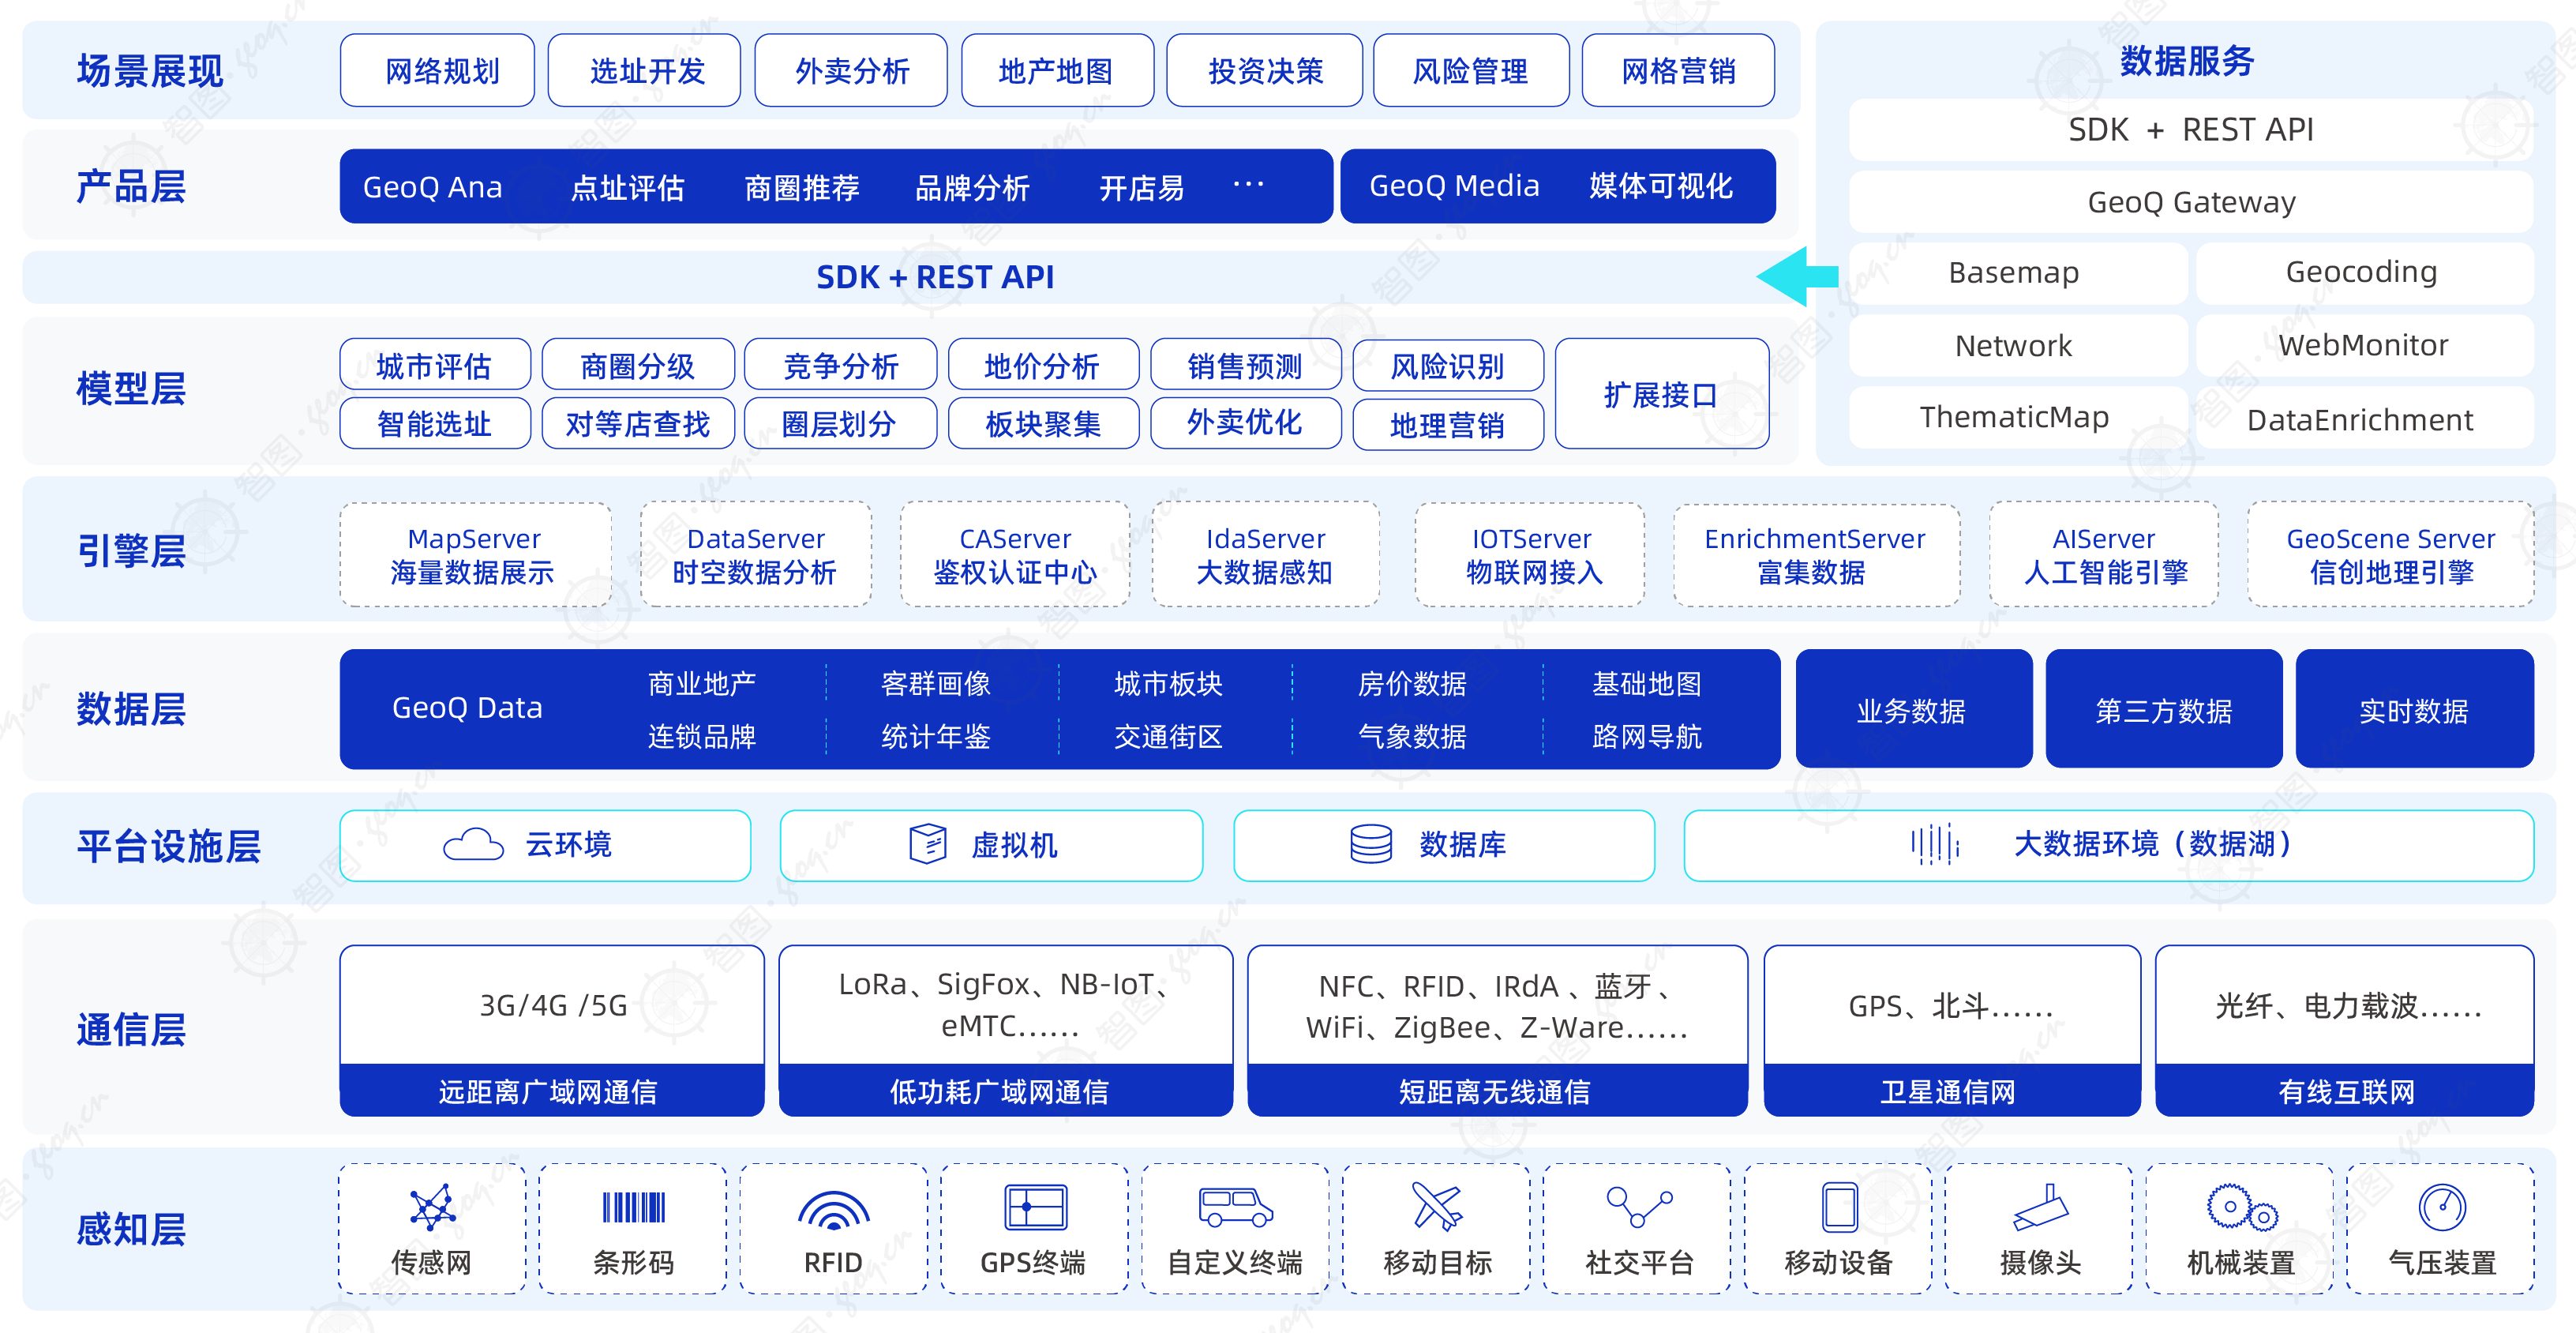Click 品牌分析 in the product bar
The height and width of the screenshot is (1333, 2576).
(x=972, y=187)
